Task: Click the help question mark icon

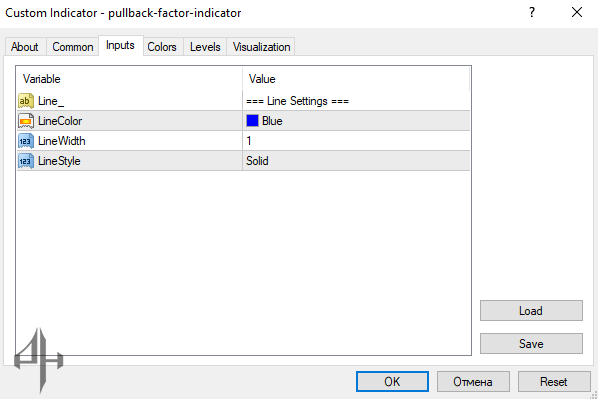Action: (532, 13)
